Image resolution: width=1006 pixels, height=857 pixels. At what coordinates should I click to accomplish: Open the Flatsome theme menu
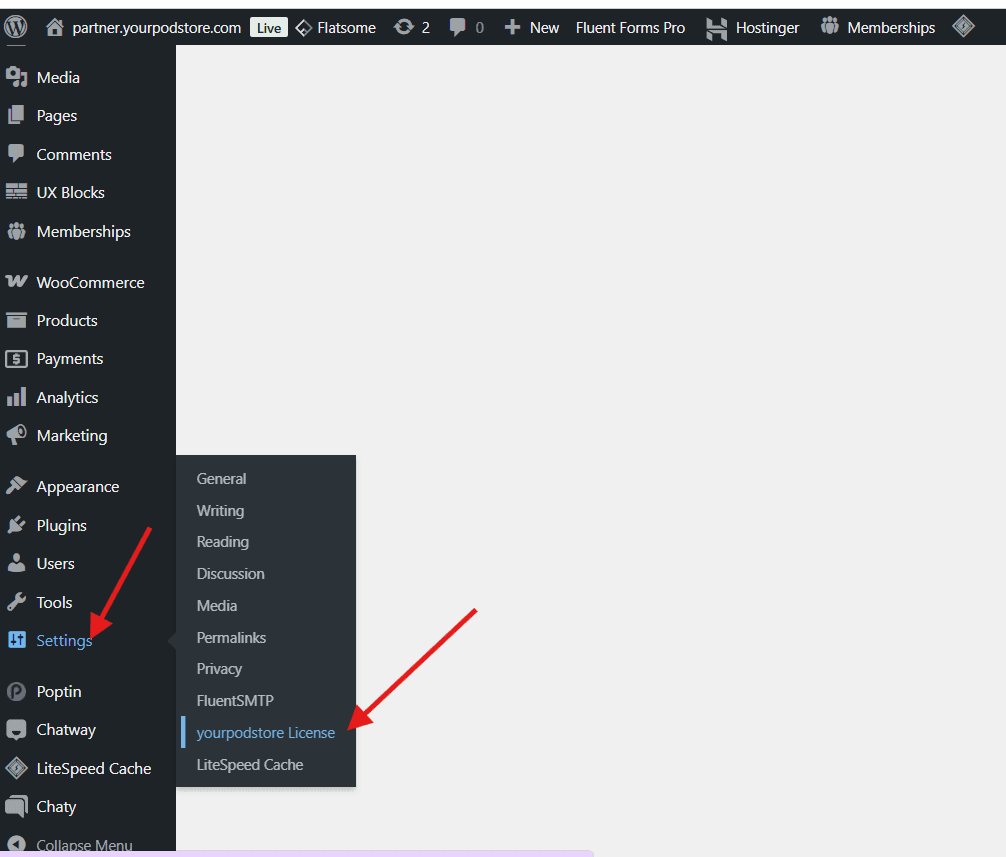tap(336, 27)
